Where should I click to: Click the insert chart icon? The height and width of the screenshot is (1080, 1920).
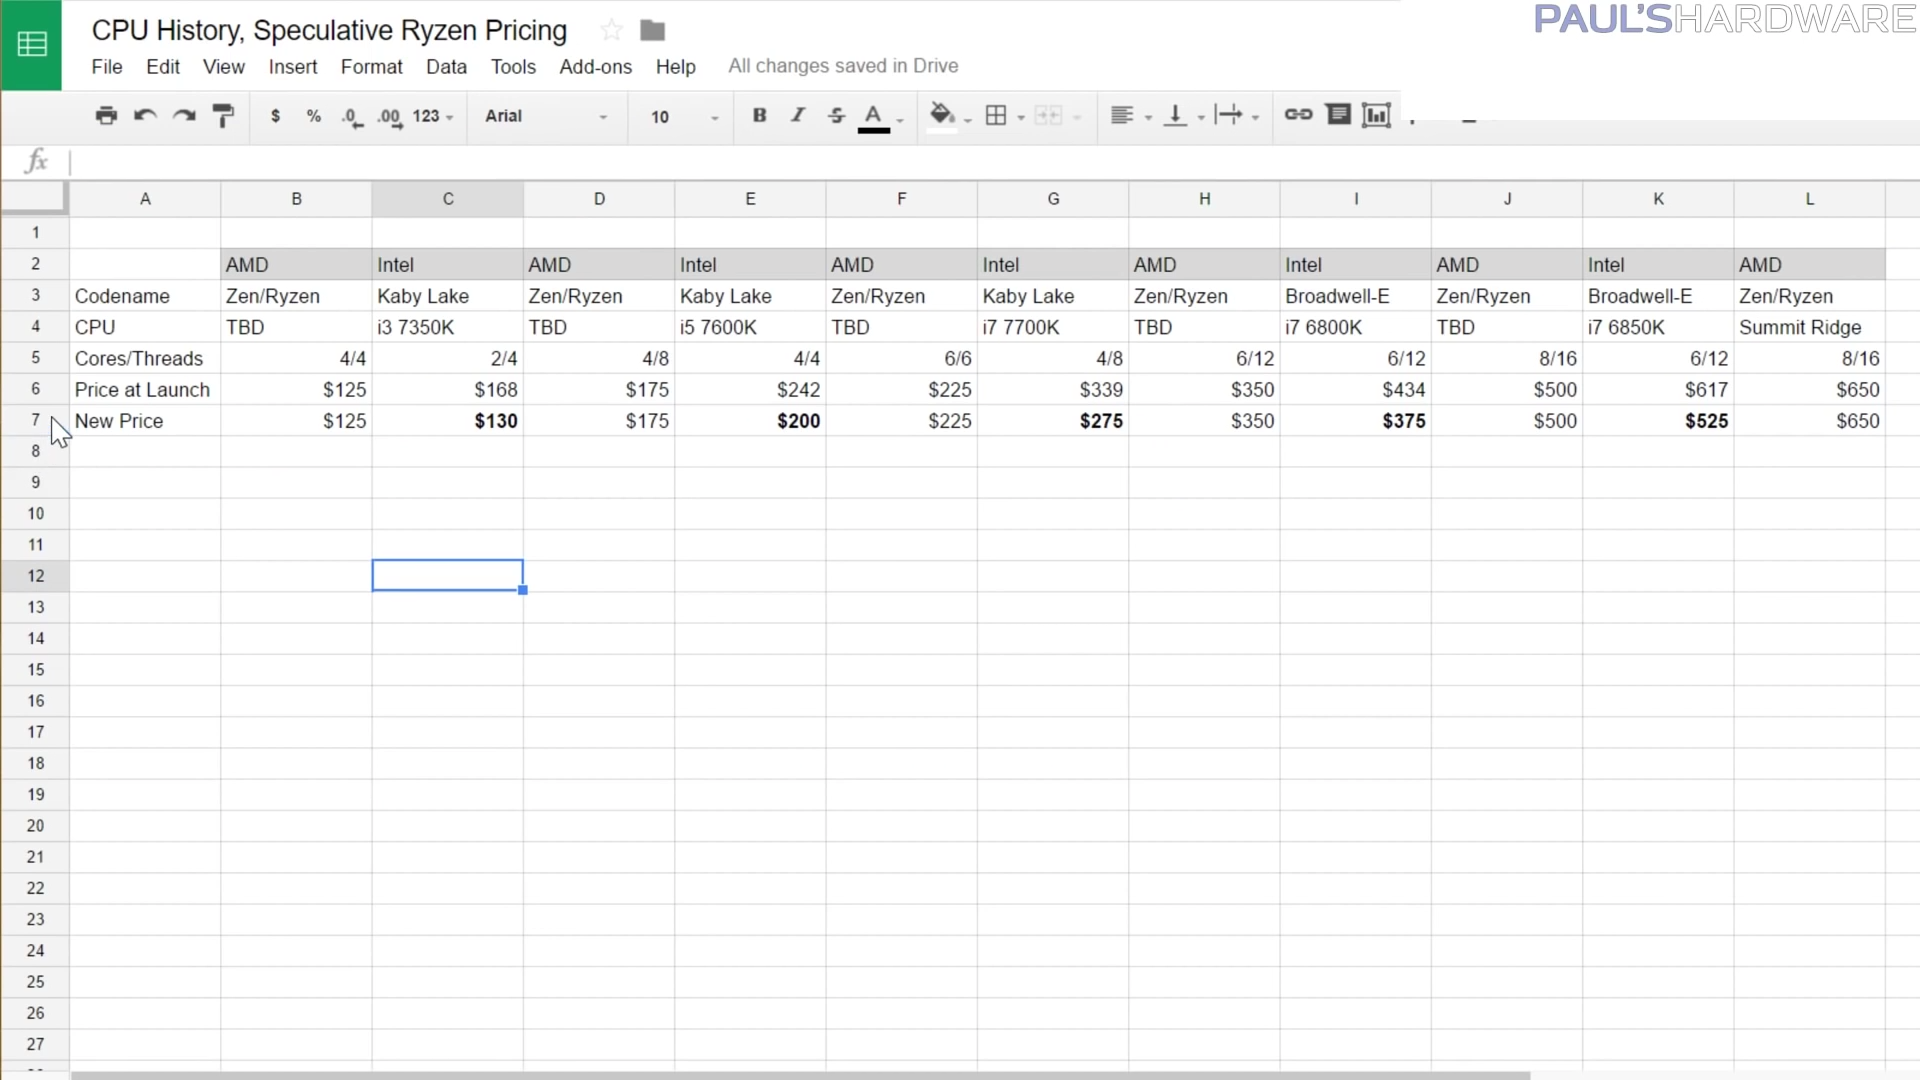tap(1377, 116)
